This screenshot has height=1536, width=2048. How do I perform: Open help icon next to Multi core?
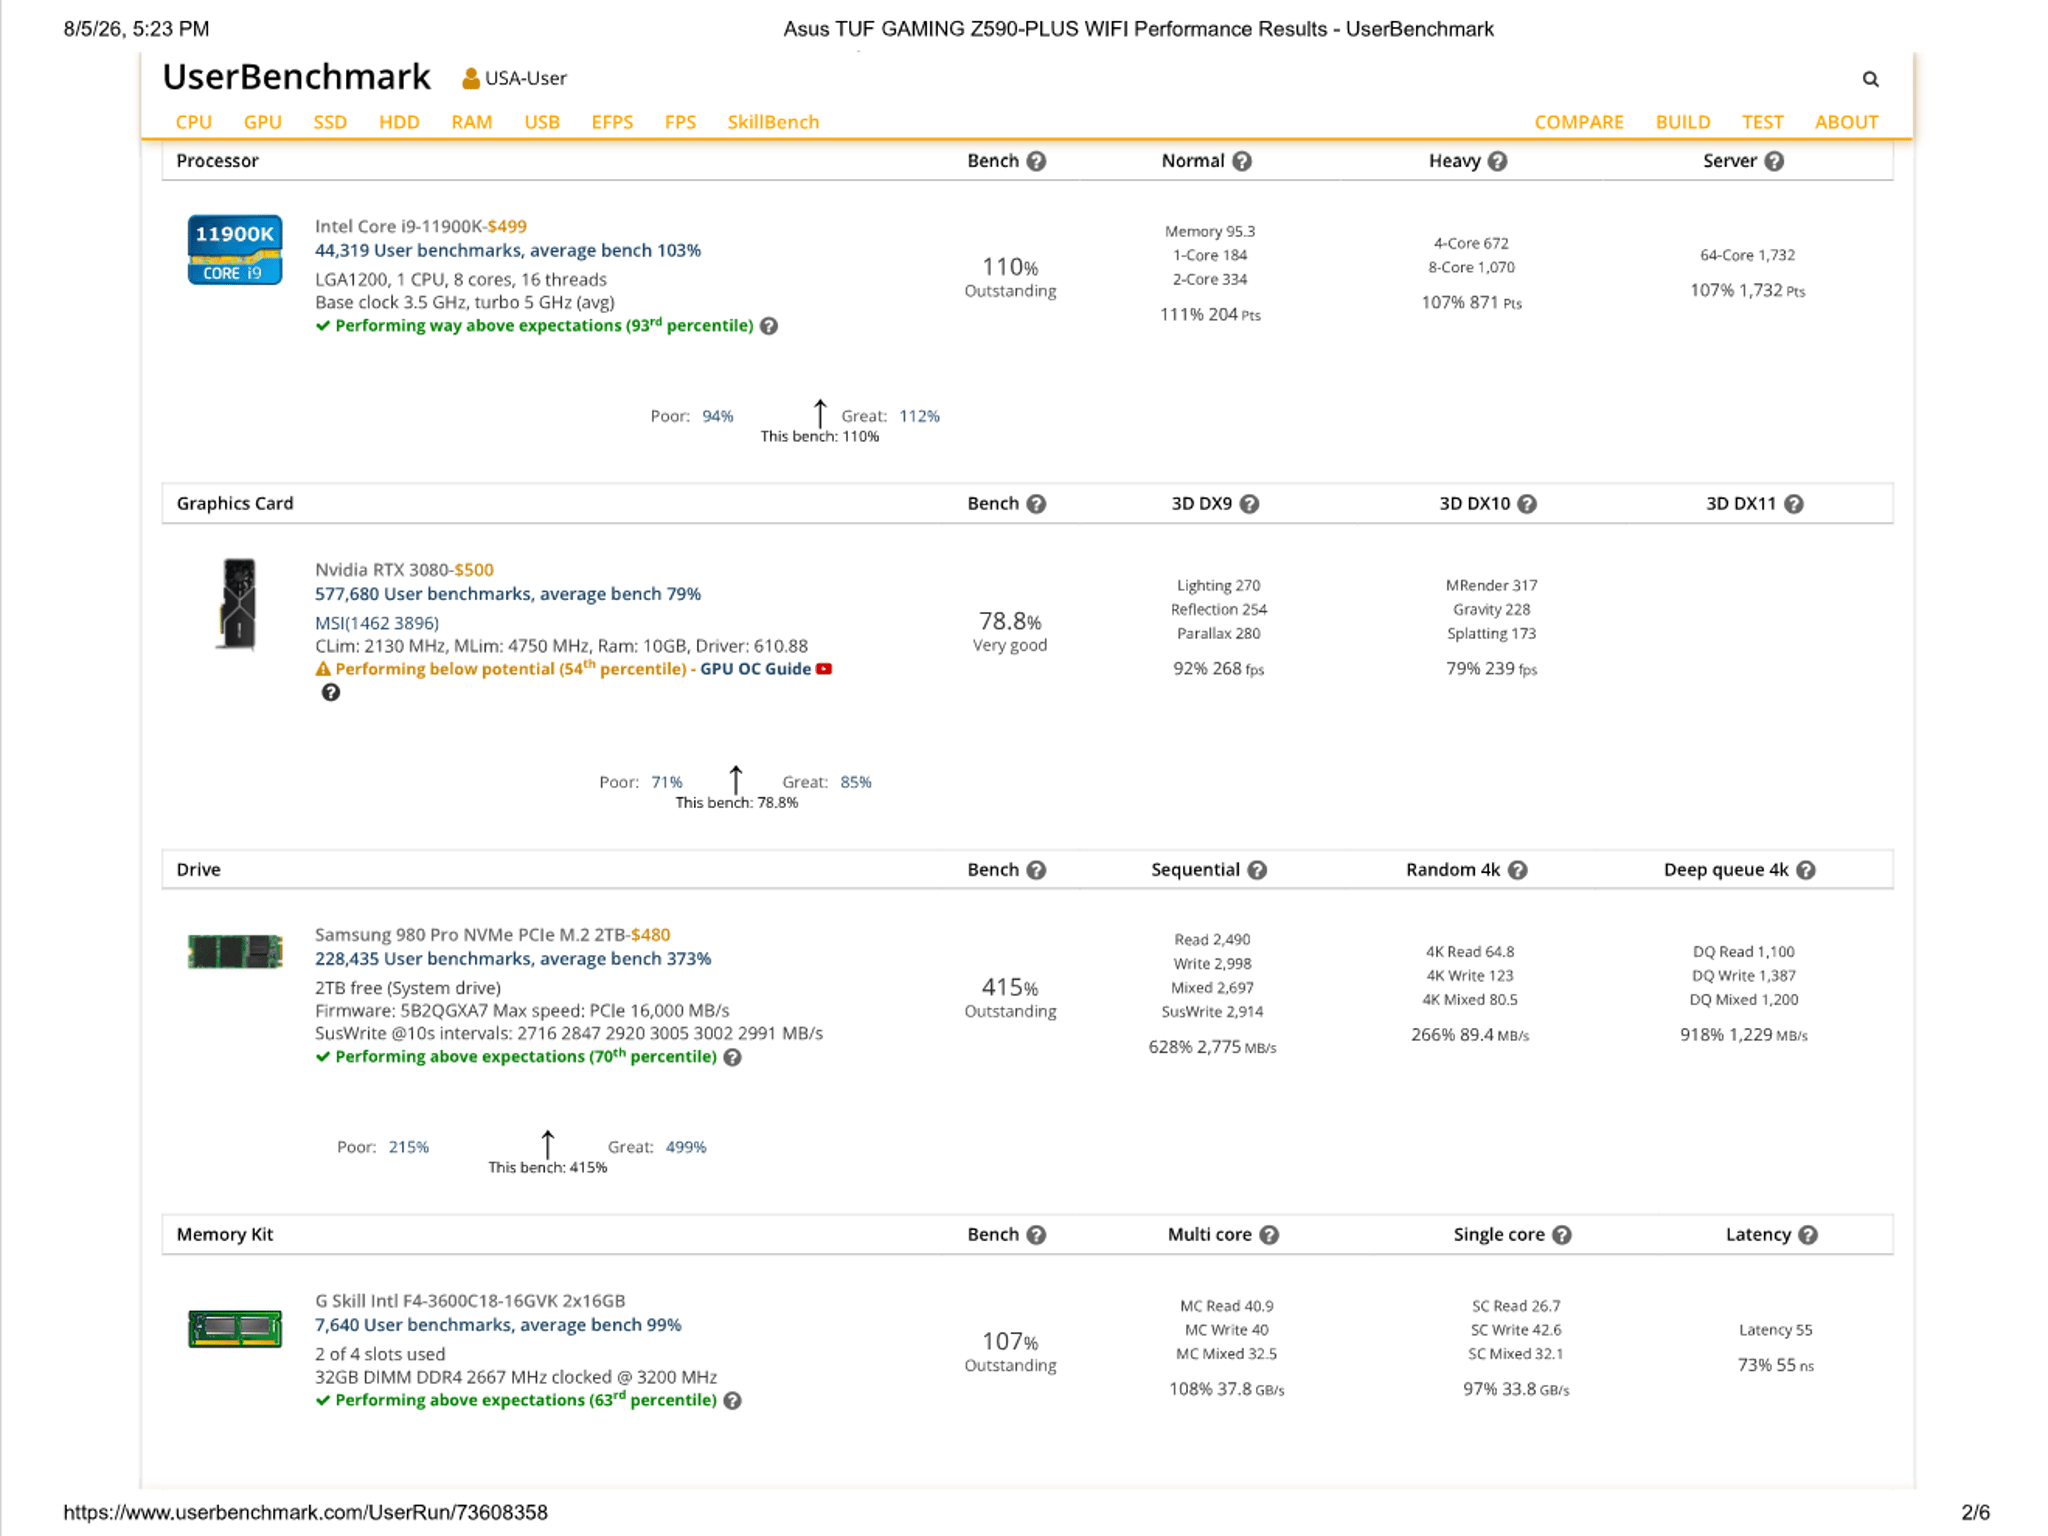coord(1269,1235)
